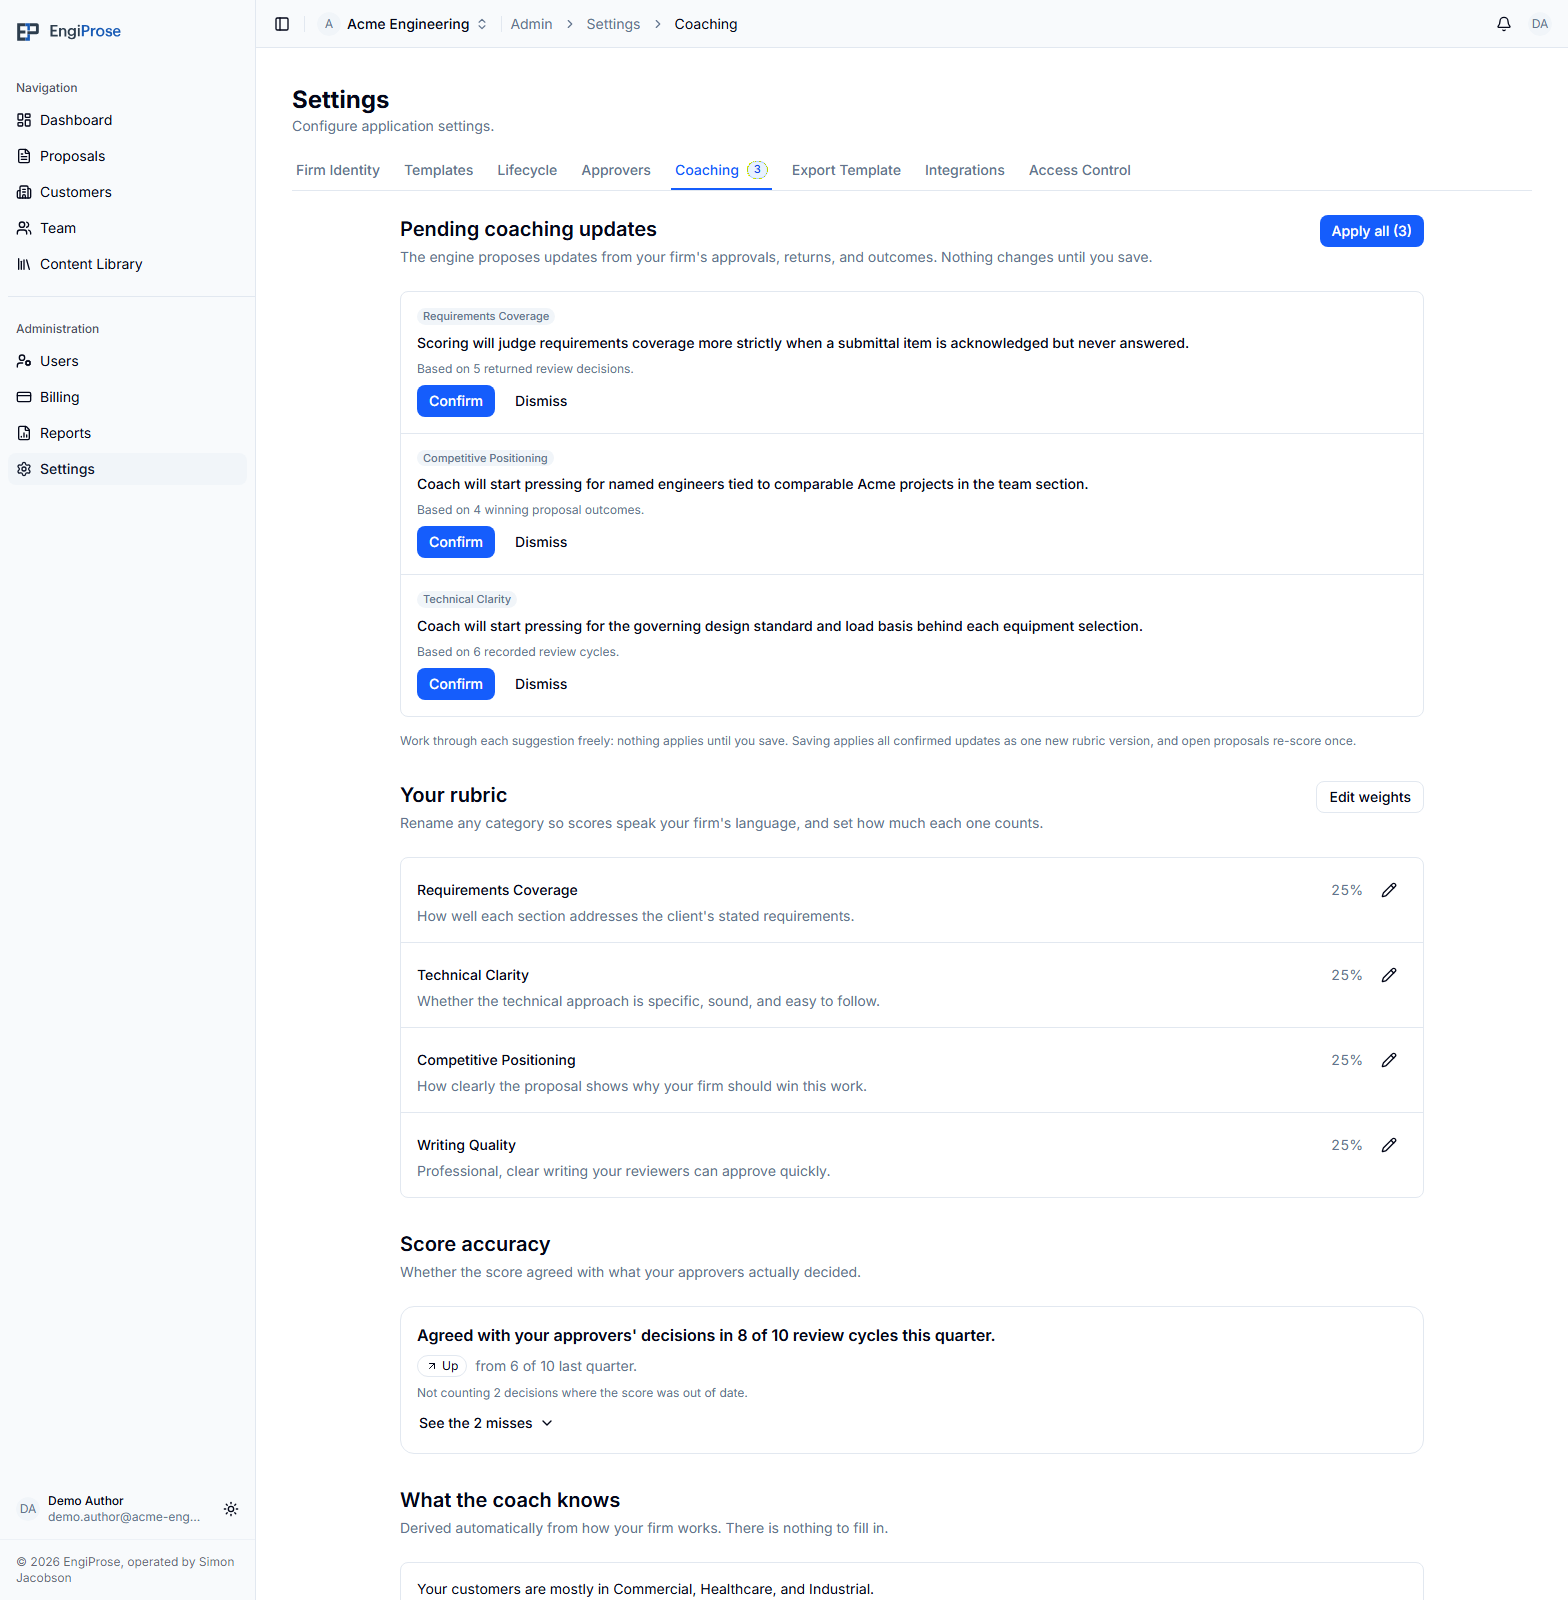The height and width of the screenshot is (1600, 1568).
Task: Edit the Competitive Positioning rubric category
Action: point(1389,1060)
